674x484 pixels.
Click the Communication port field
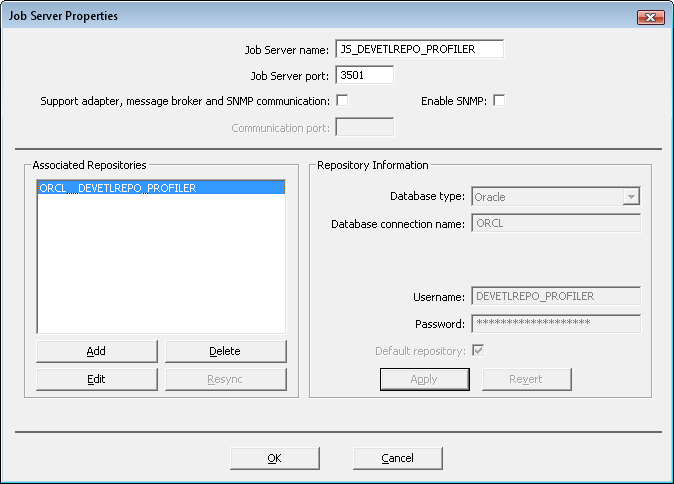[x=365, y=127]
